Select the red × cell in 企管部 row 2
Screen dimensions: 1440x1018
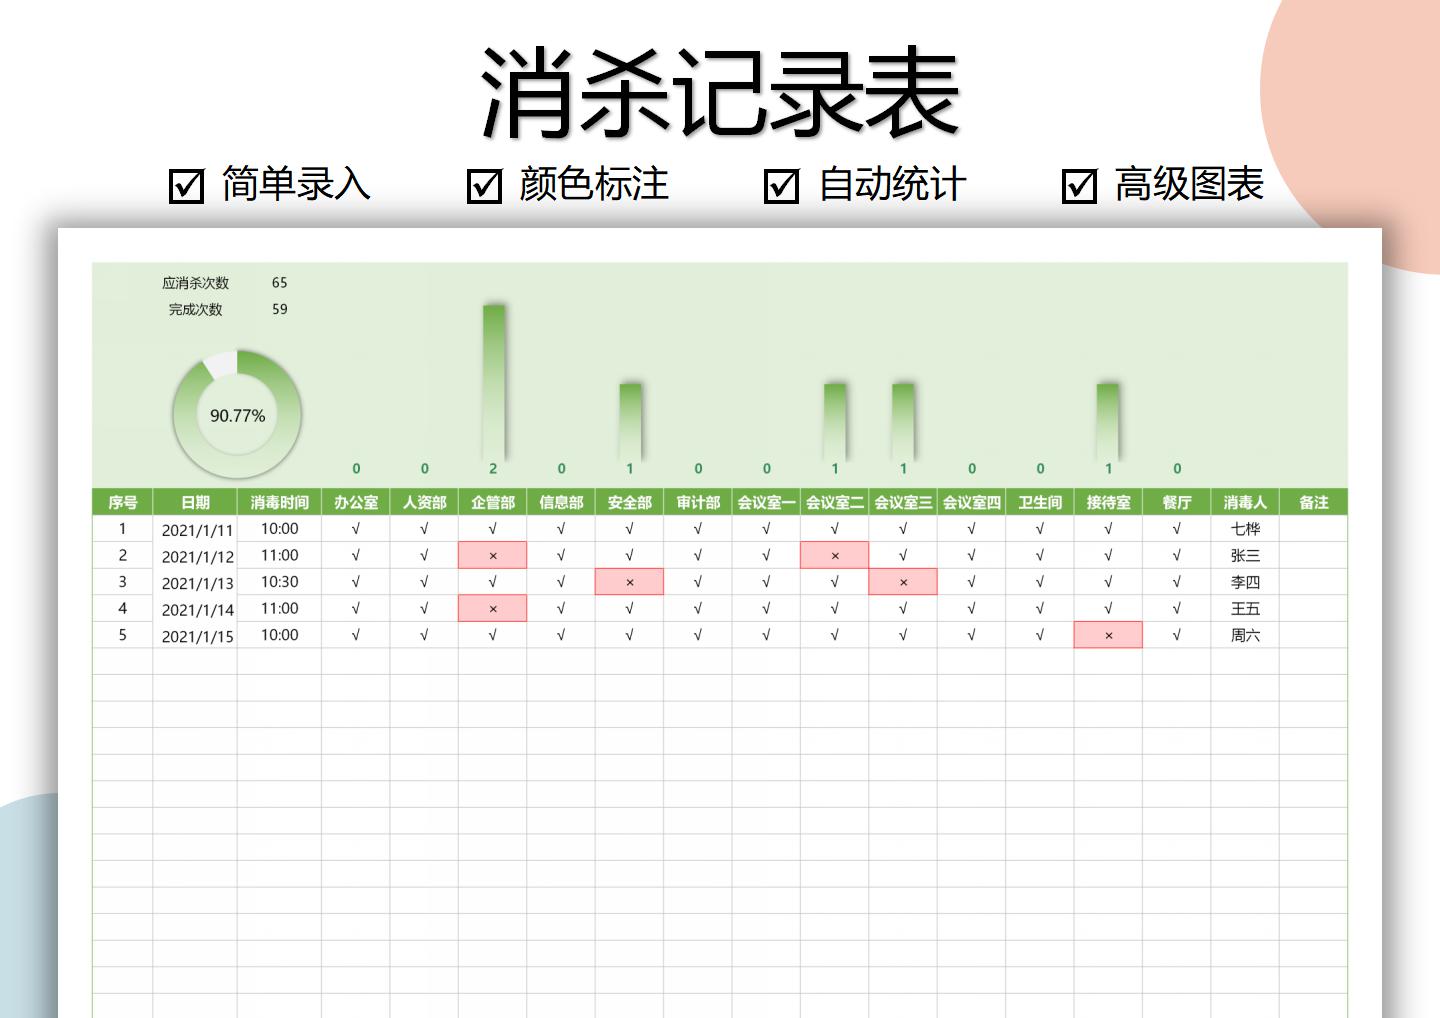491,555
